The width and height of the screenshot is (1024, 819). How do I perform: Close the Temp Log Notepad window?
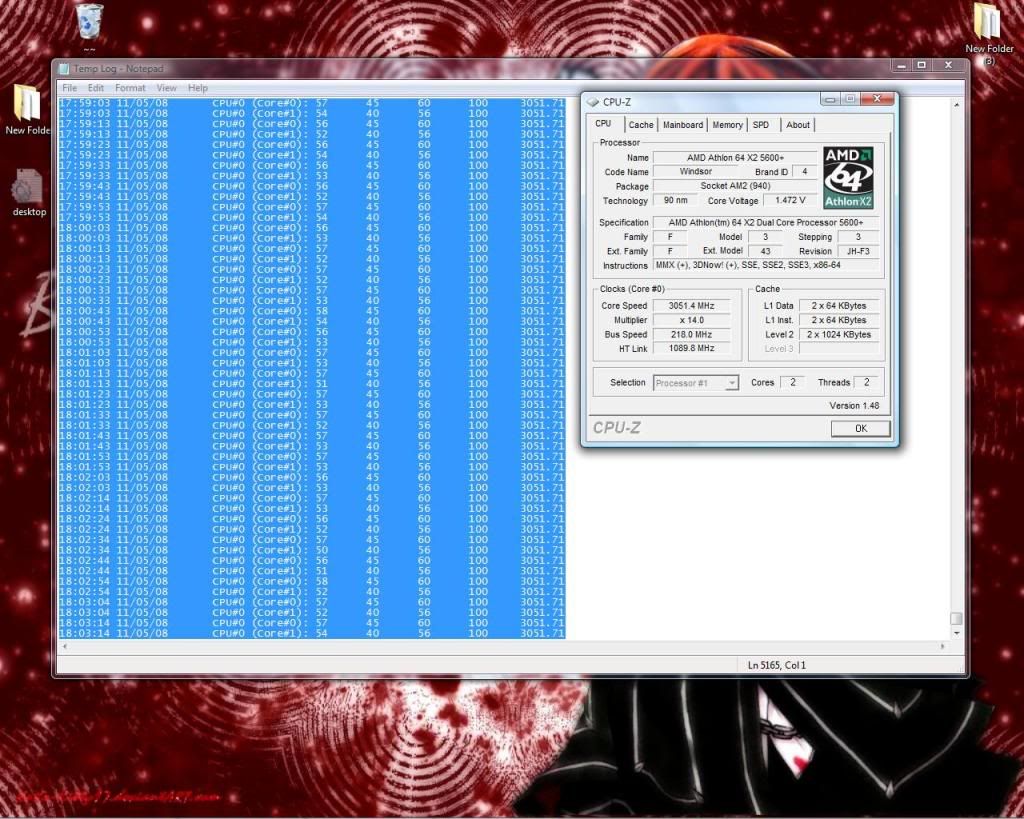(x=948, y=65)
